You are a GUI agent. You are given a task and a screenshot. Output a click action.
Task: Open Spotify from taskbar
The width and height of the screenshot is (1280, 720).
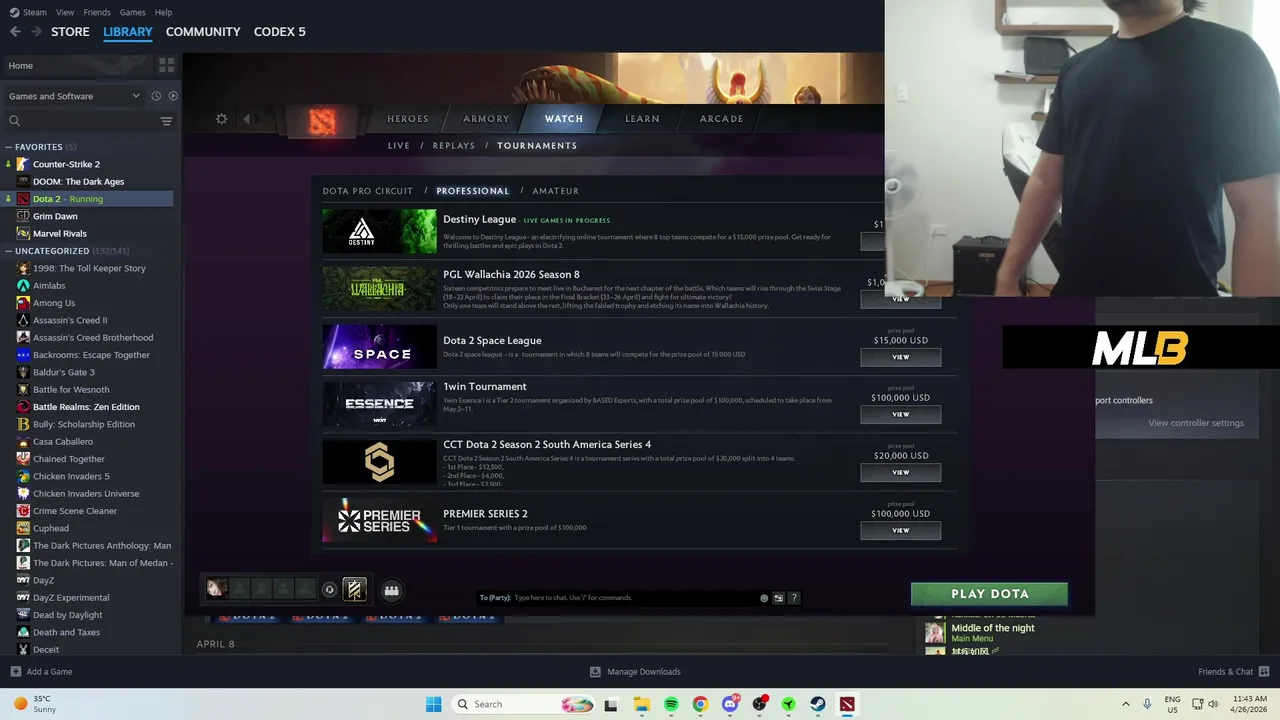click(671, 704)
